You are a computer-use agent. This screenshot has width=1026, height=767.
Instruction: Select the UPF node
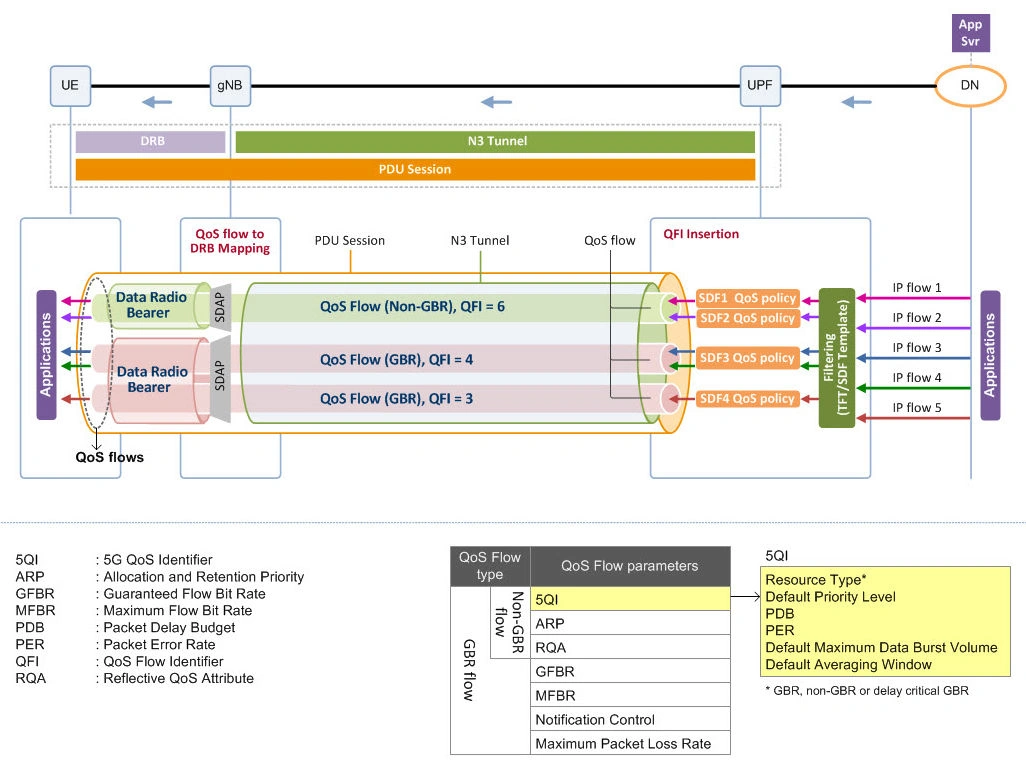[x=760, y=86]
